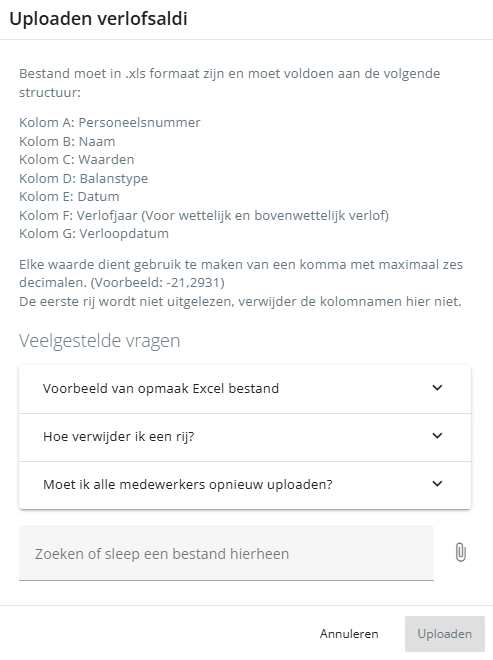Click the paperclip attach file icon
This screenshot has height=660, width=493.
(x=461, y=552)
